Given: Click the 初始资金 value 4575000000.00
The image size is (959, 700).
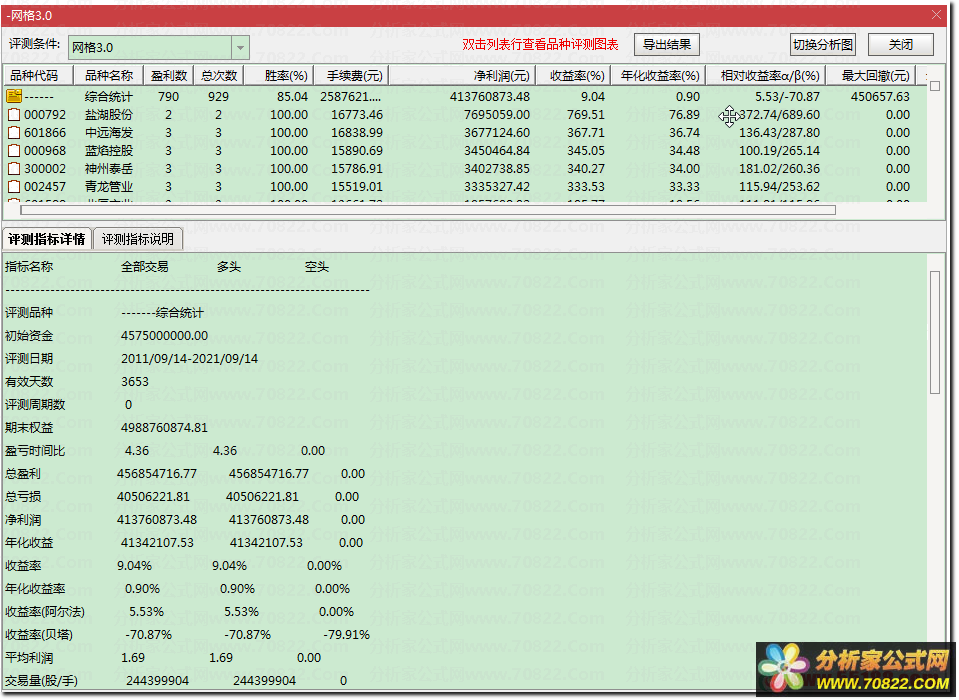Looking at the screenshot, I should coord(165,336).
